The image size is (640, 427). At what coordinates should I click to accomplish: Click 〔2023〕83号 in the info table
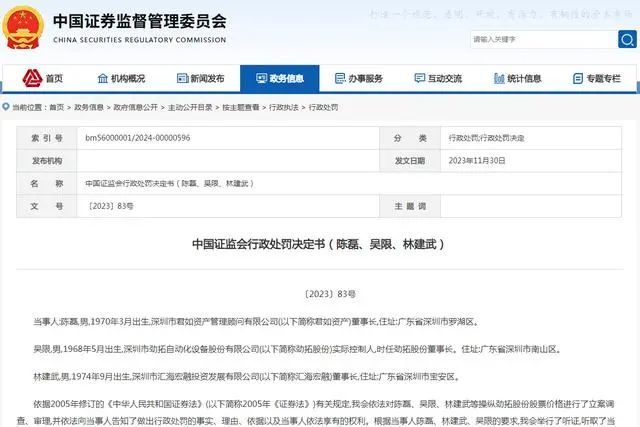[x=111, y=206]
